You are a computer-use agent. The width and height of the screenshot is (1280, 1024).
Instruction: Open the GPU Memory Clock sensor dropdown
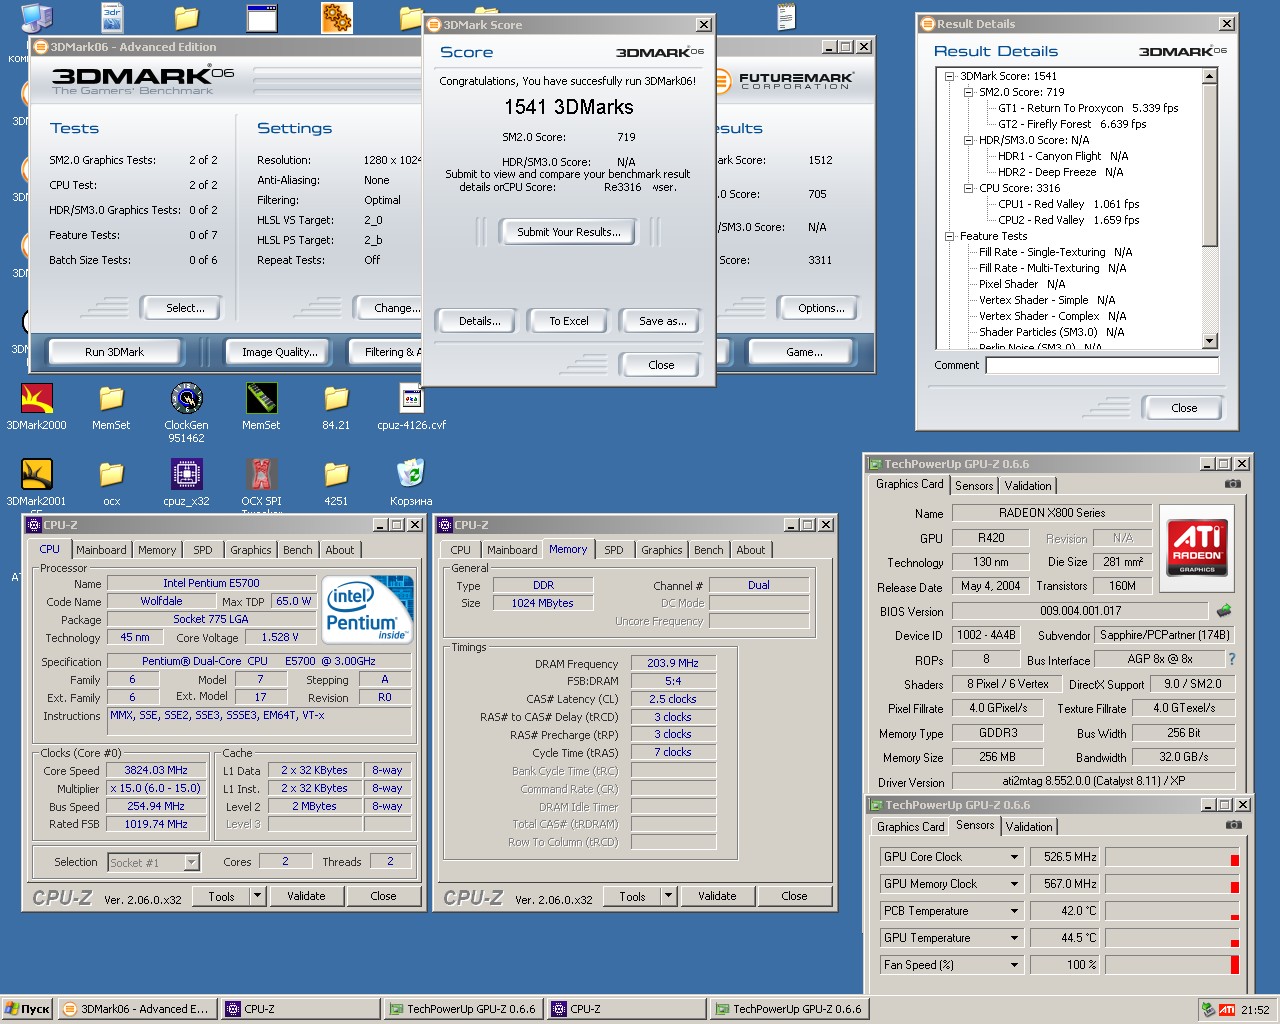tap(1014, 884)
